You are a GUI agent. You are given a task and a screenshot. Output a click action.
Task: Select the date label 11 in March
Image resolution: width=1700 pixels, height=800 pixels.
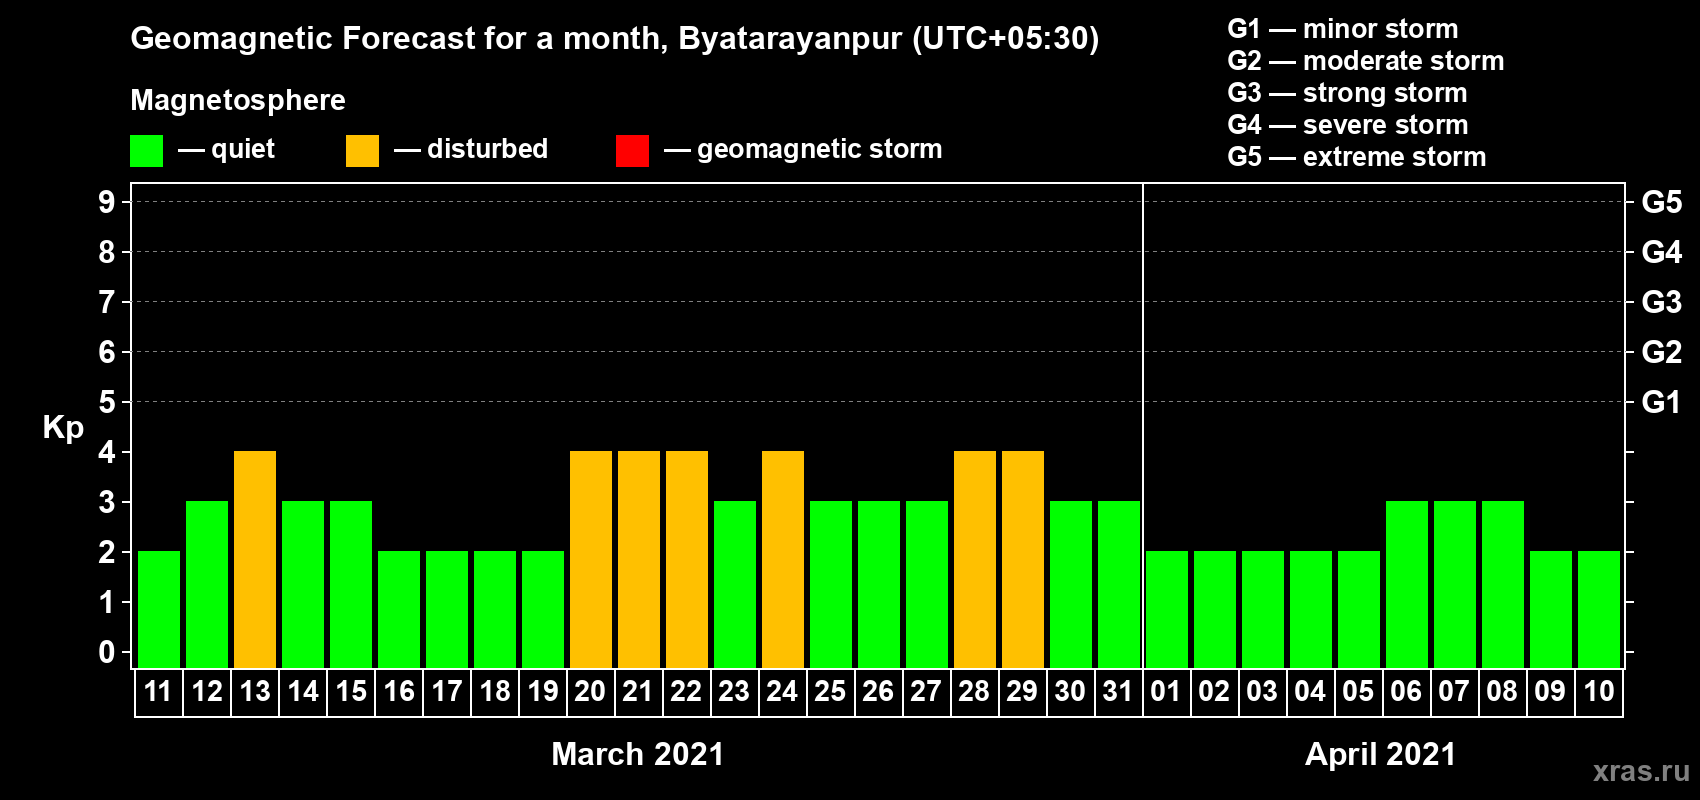[x=158, y=691]
